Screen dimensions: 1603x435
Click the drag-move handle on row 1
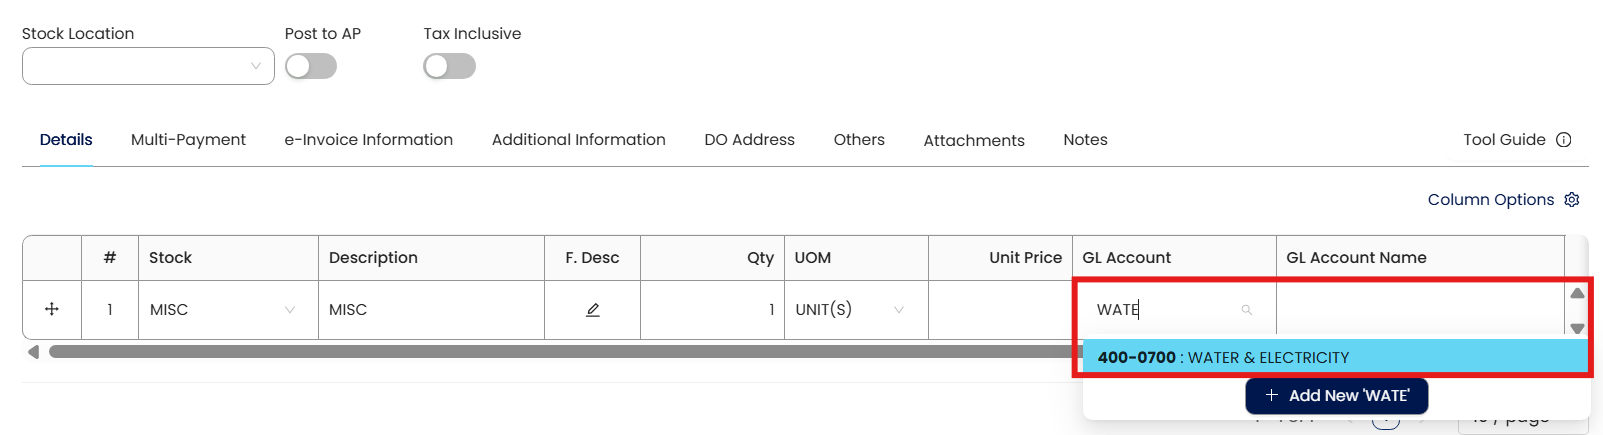coord(52,310)
